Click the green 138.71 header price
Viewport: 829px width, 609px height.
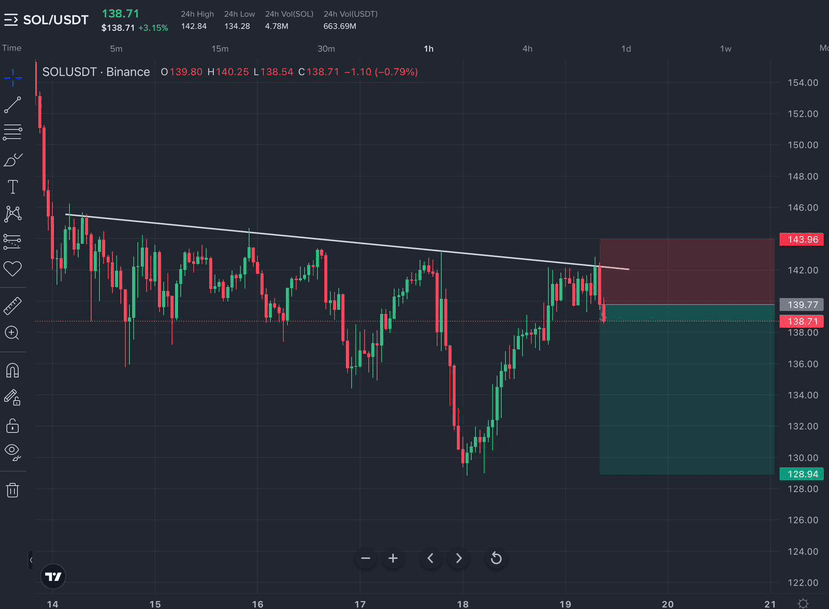point(120,14)
